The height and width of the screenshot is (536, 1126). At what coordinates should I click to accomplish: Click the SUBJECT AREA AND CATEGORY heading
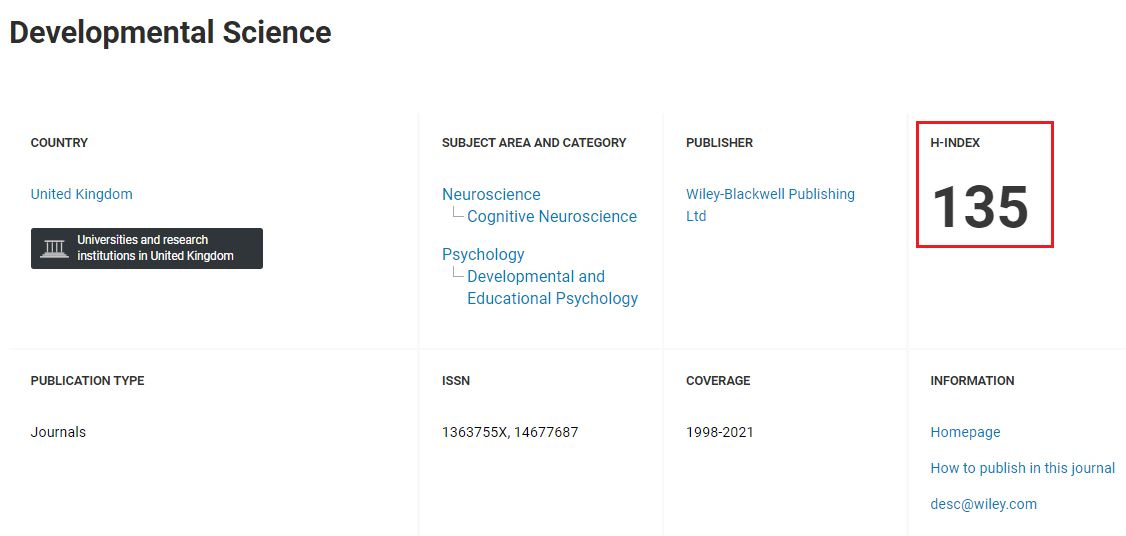[x=534, y=143]
